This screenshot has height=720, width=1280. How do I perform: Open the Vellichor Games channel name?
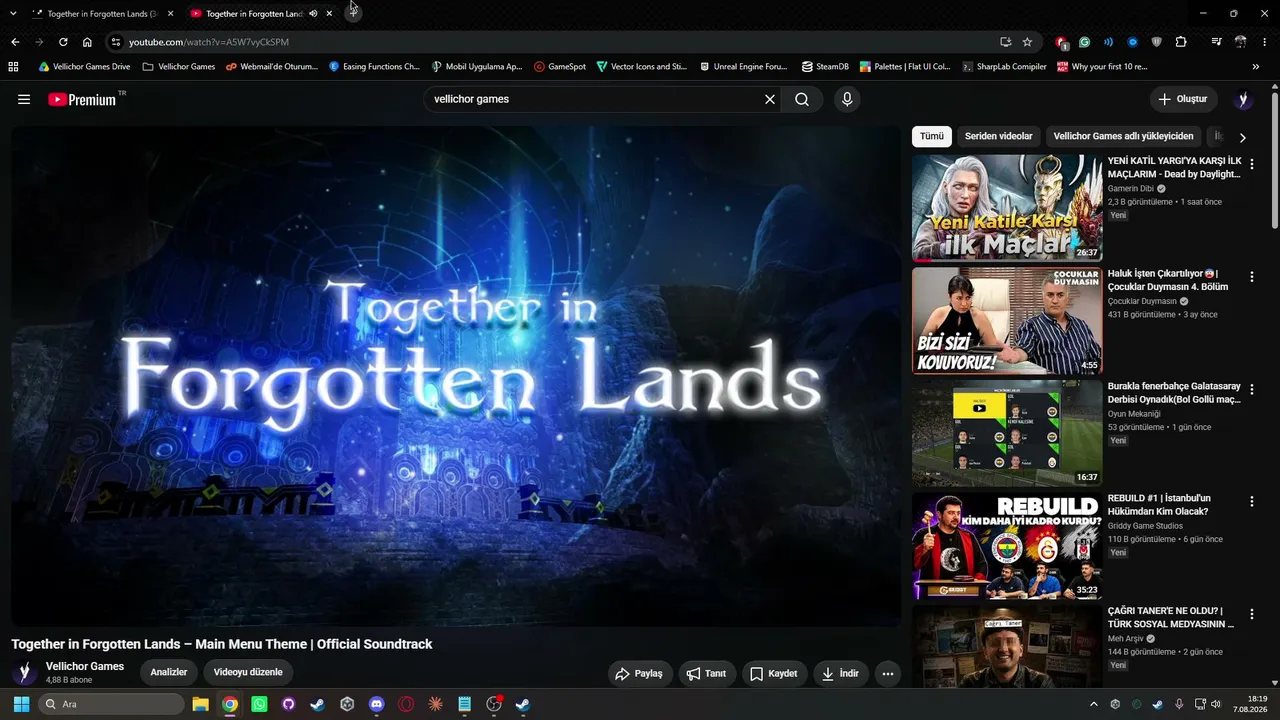pyautogui.click(x=85, y=666)
